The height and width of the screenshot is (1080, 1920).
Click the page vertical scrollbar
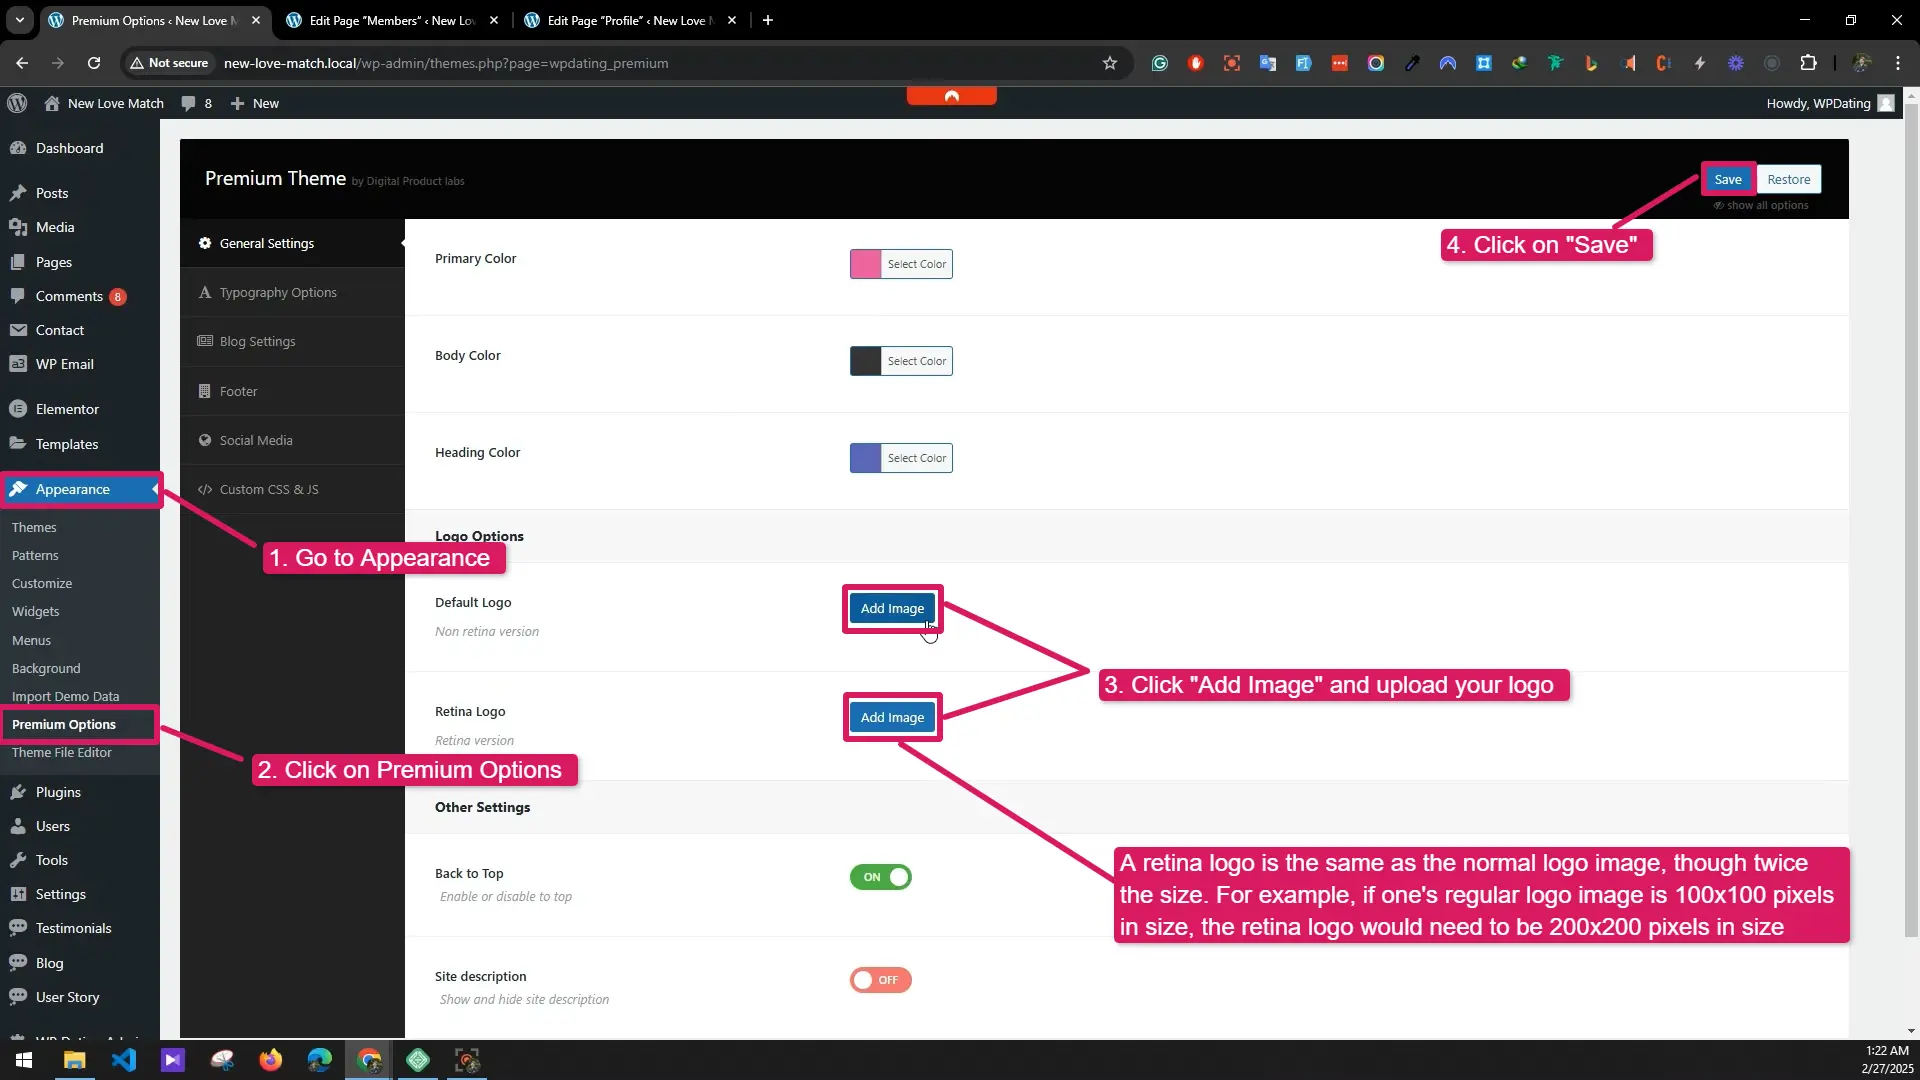click(1911, 520)
